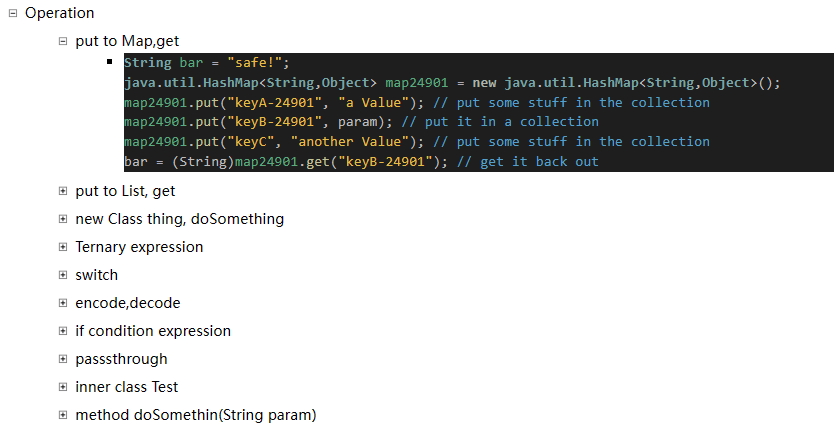Click the 'Ternary expression' label

(x=139, y=246)
